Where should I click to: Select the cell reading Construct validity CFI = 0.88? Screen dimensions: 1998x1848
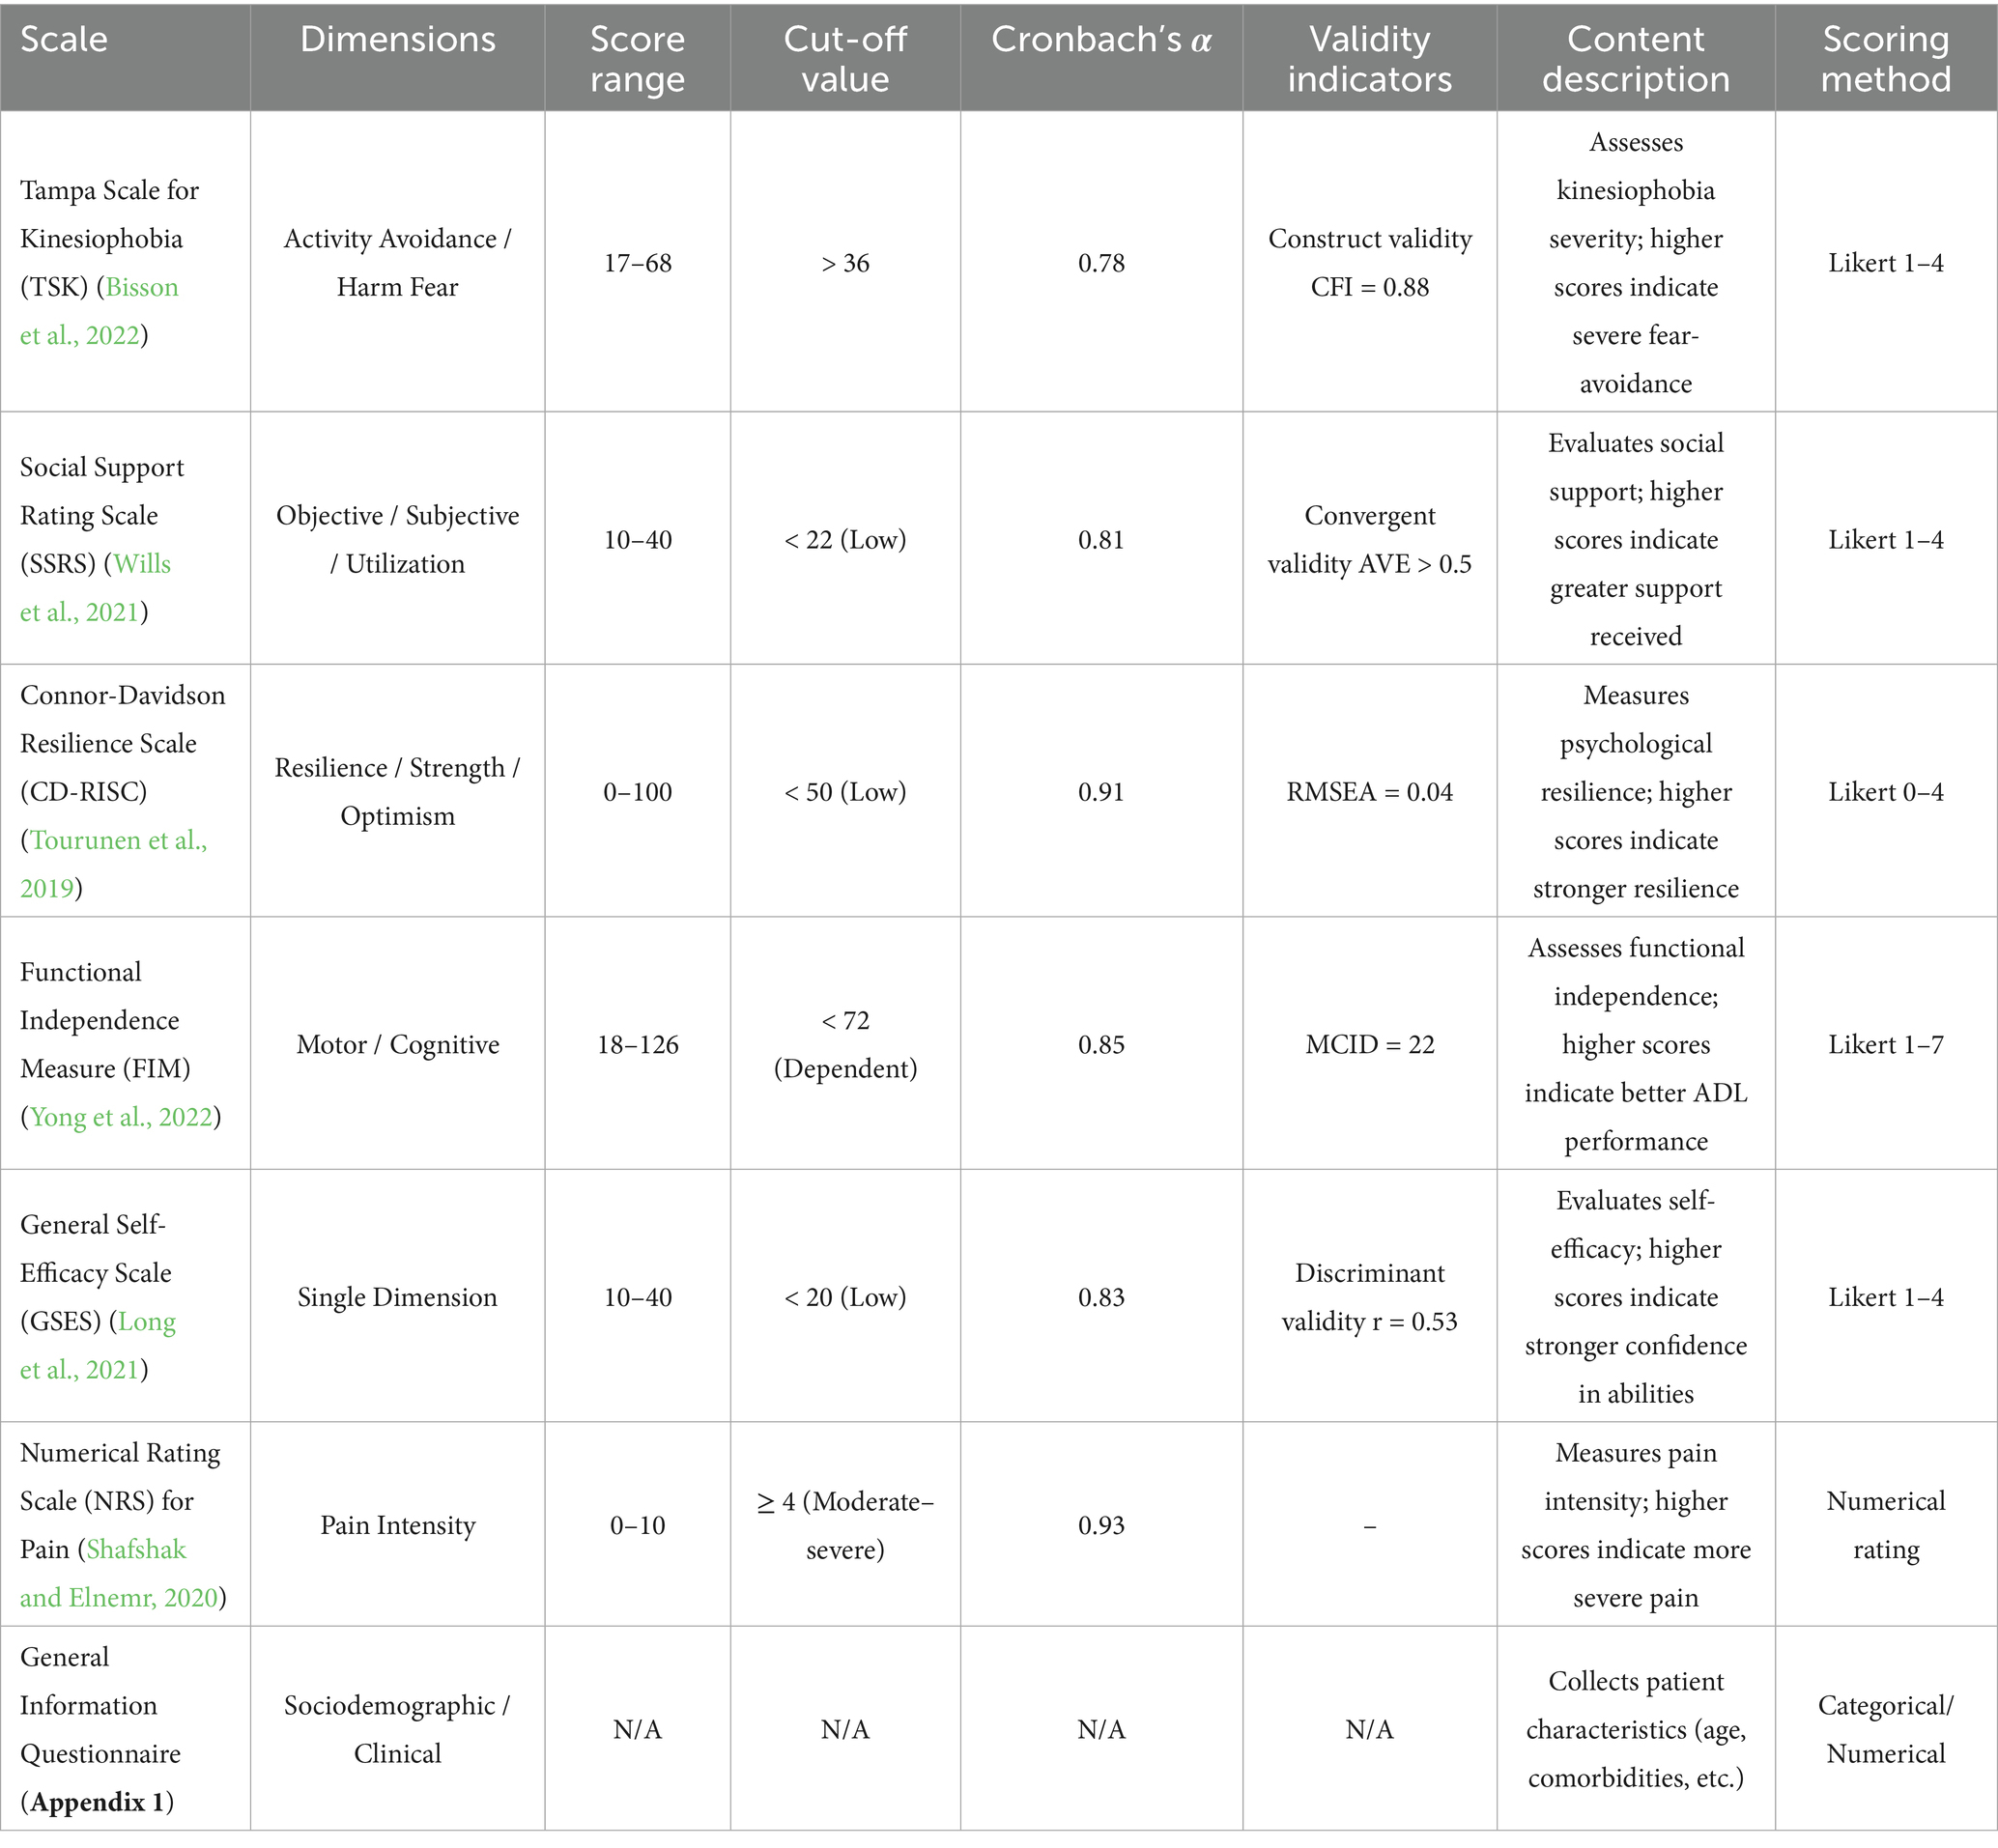click(x=1370, y=263)
